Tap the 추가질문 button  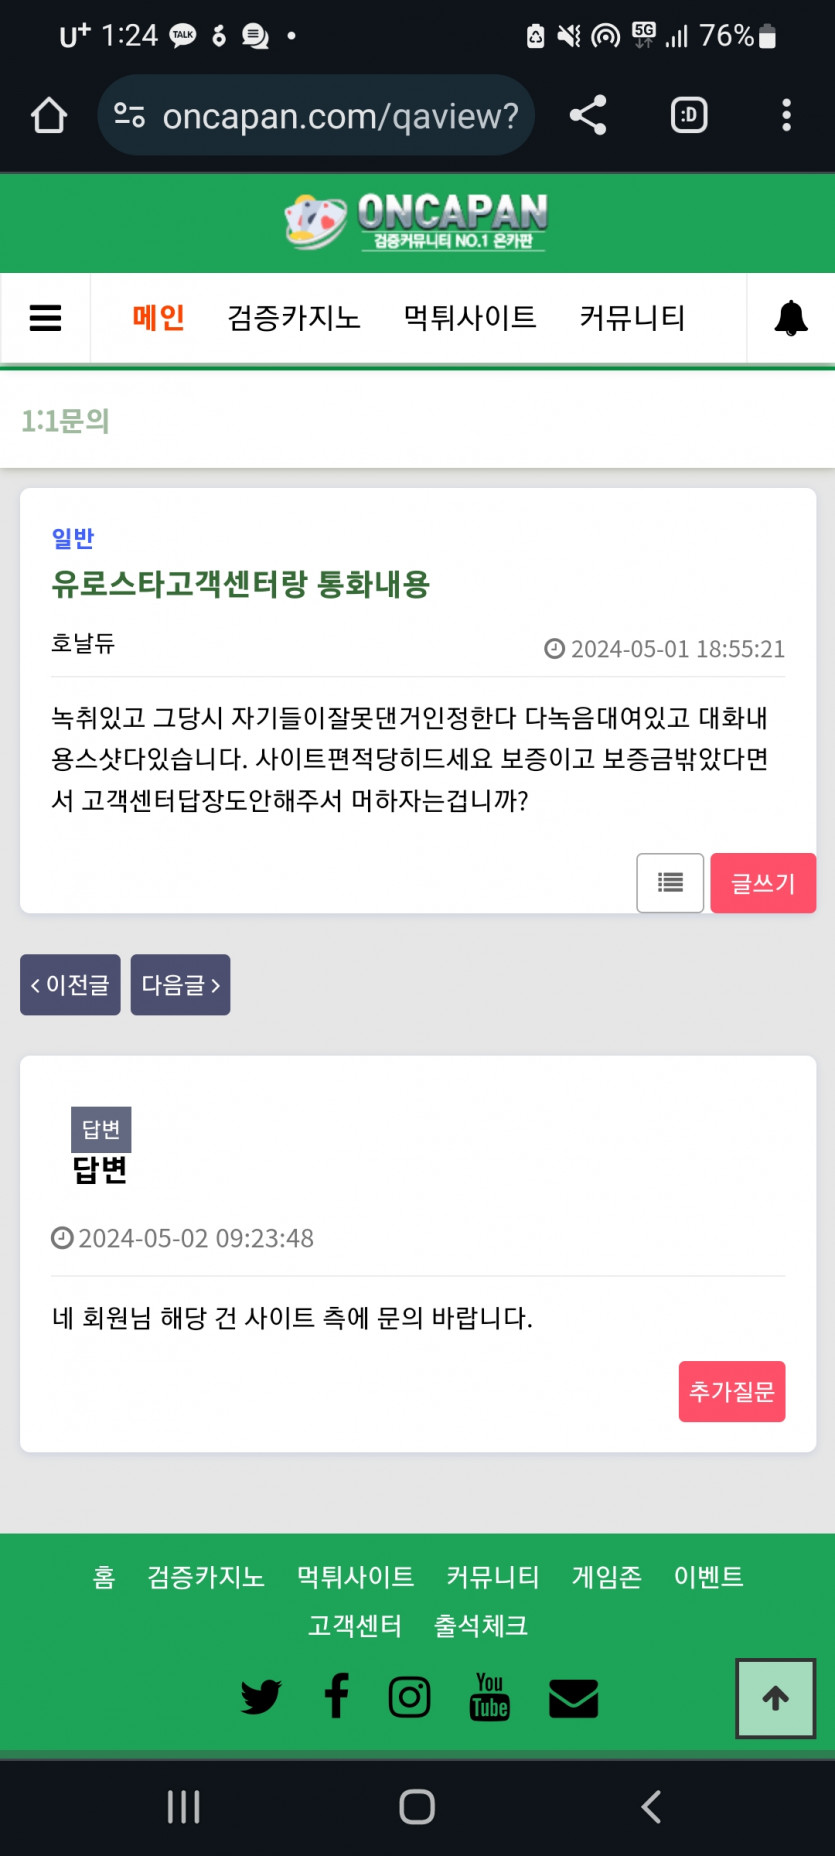[731, 1391]
